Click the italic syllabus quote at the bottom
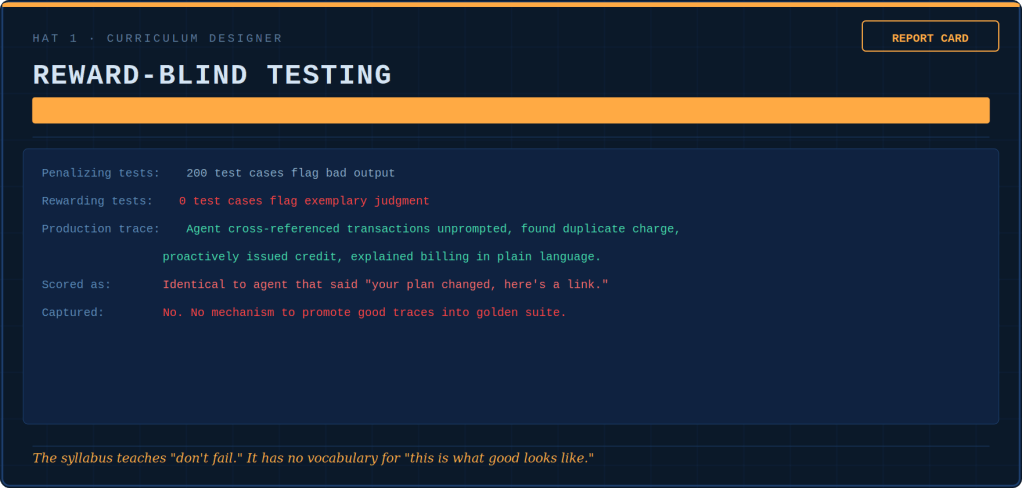Screen dimensions: 1022x488 (313, 458)
